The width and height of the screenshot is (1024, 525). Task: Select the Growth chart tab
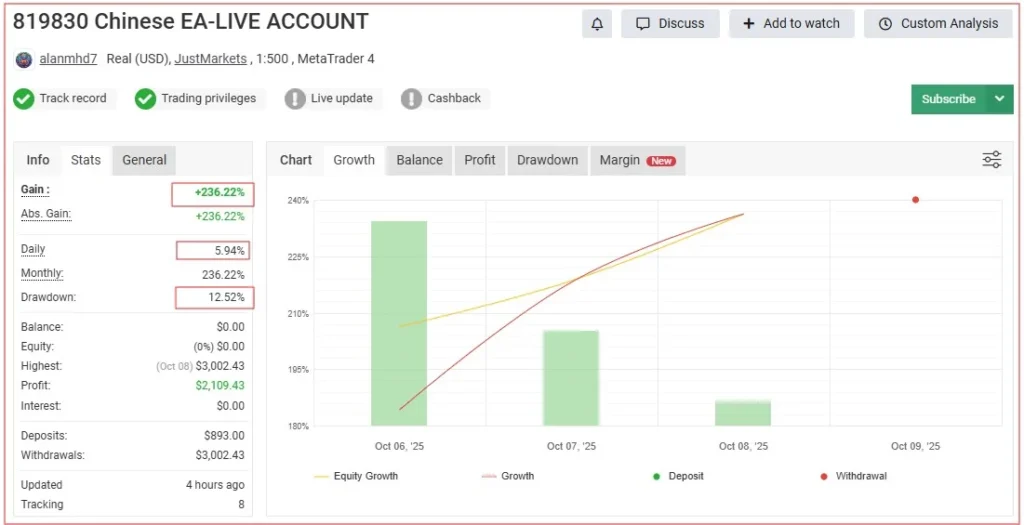(x=354, y=160)
